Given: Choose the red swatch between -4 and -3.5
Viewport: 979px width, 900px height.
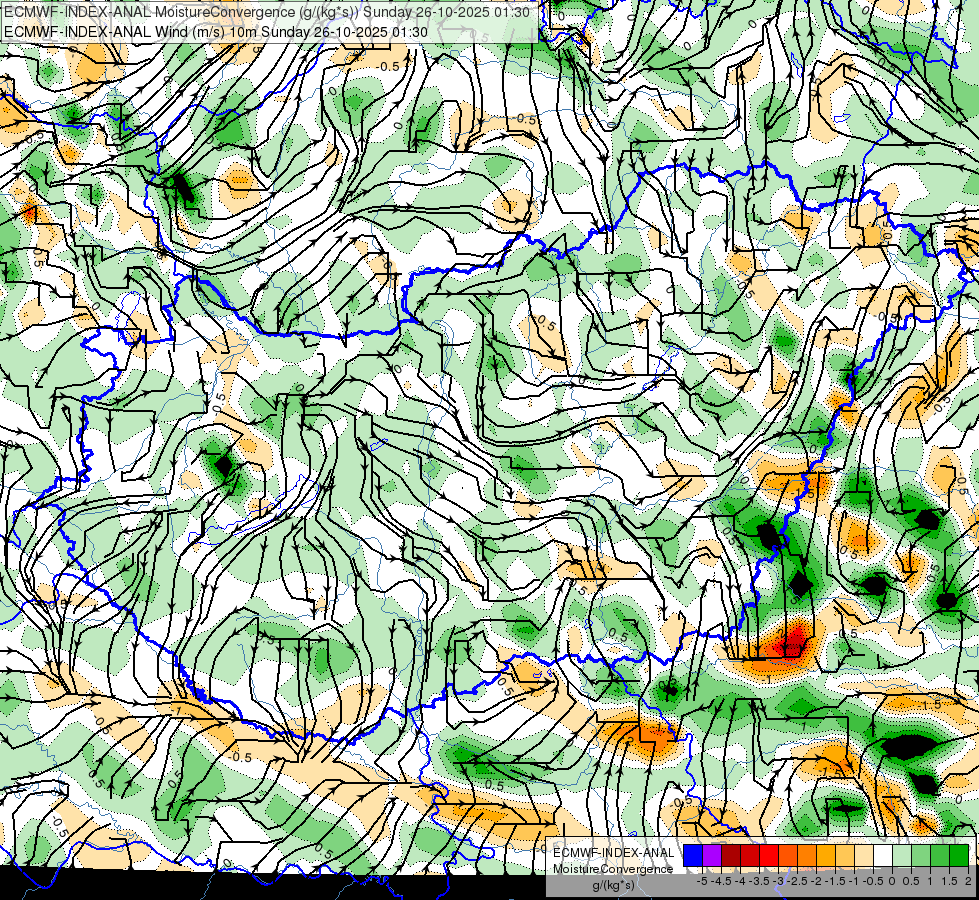Looking at the screenshot, I should 750,856.
